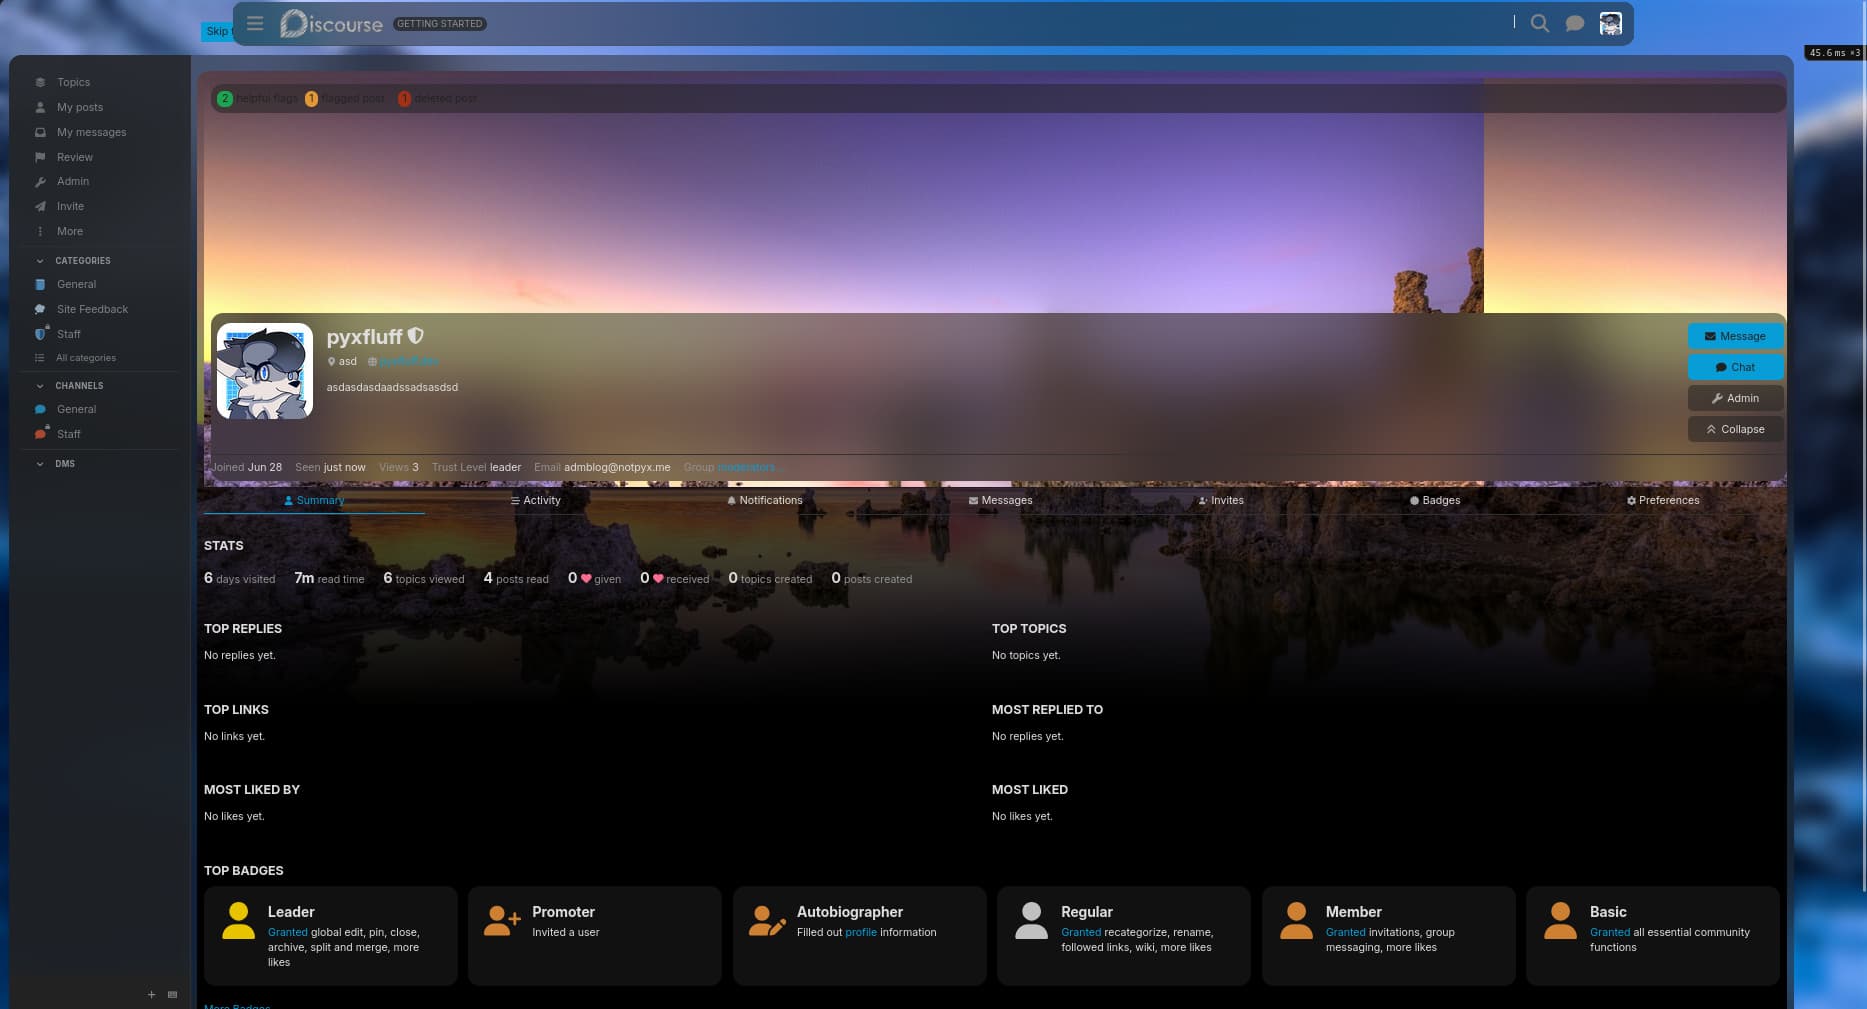Open Site Feedback category in sidebar

(x=92, y=309)
